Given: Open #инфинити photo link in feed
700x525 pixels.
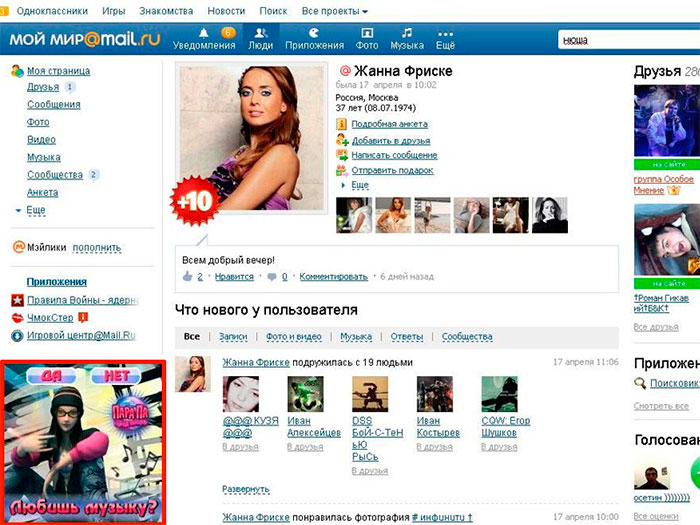Looking at the screenshot, I should coord(442,517).
